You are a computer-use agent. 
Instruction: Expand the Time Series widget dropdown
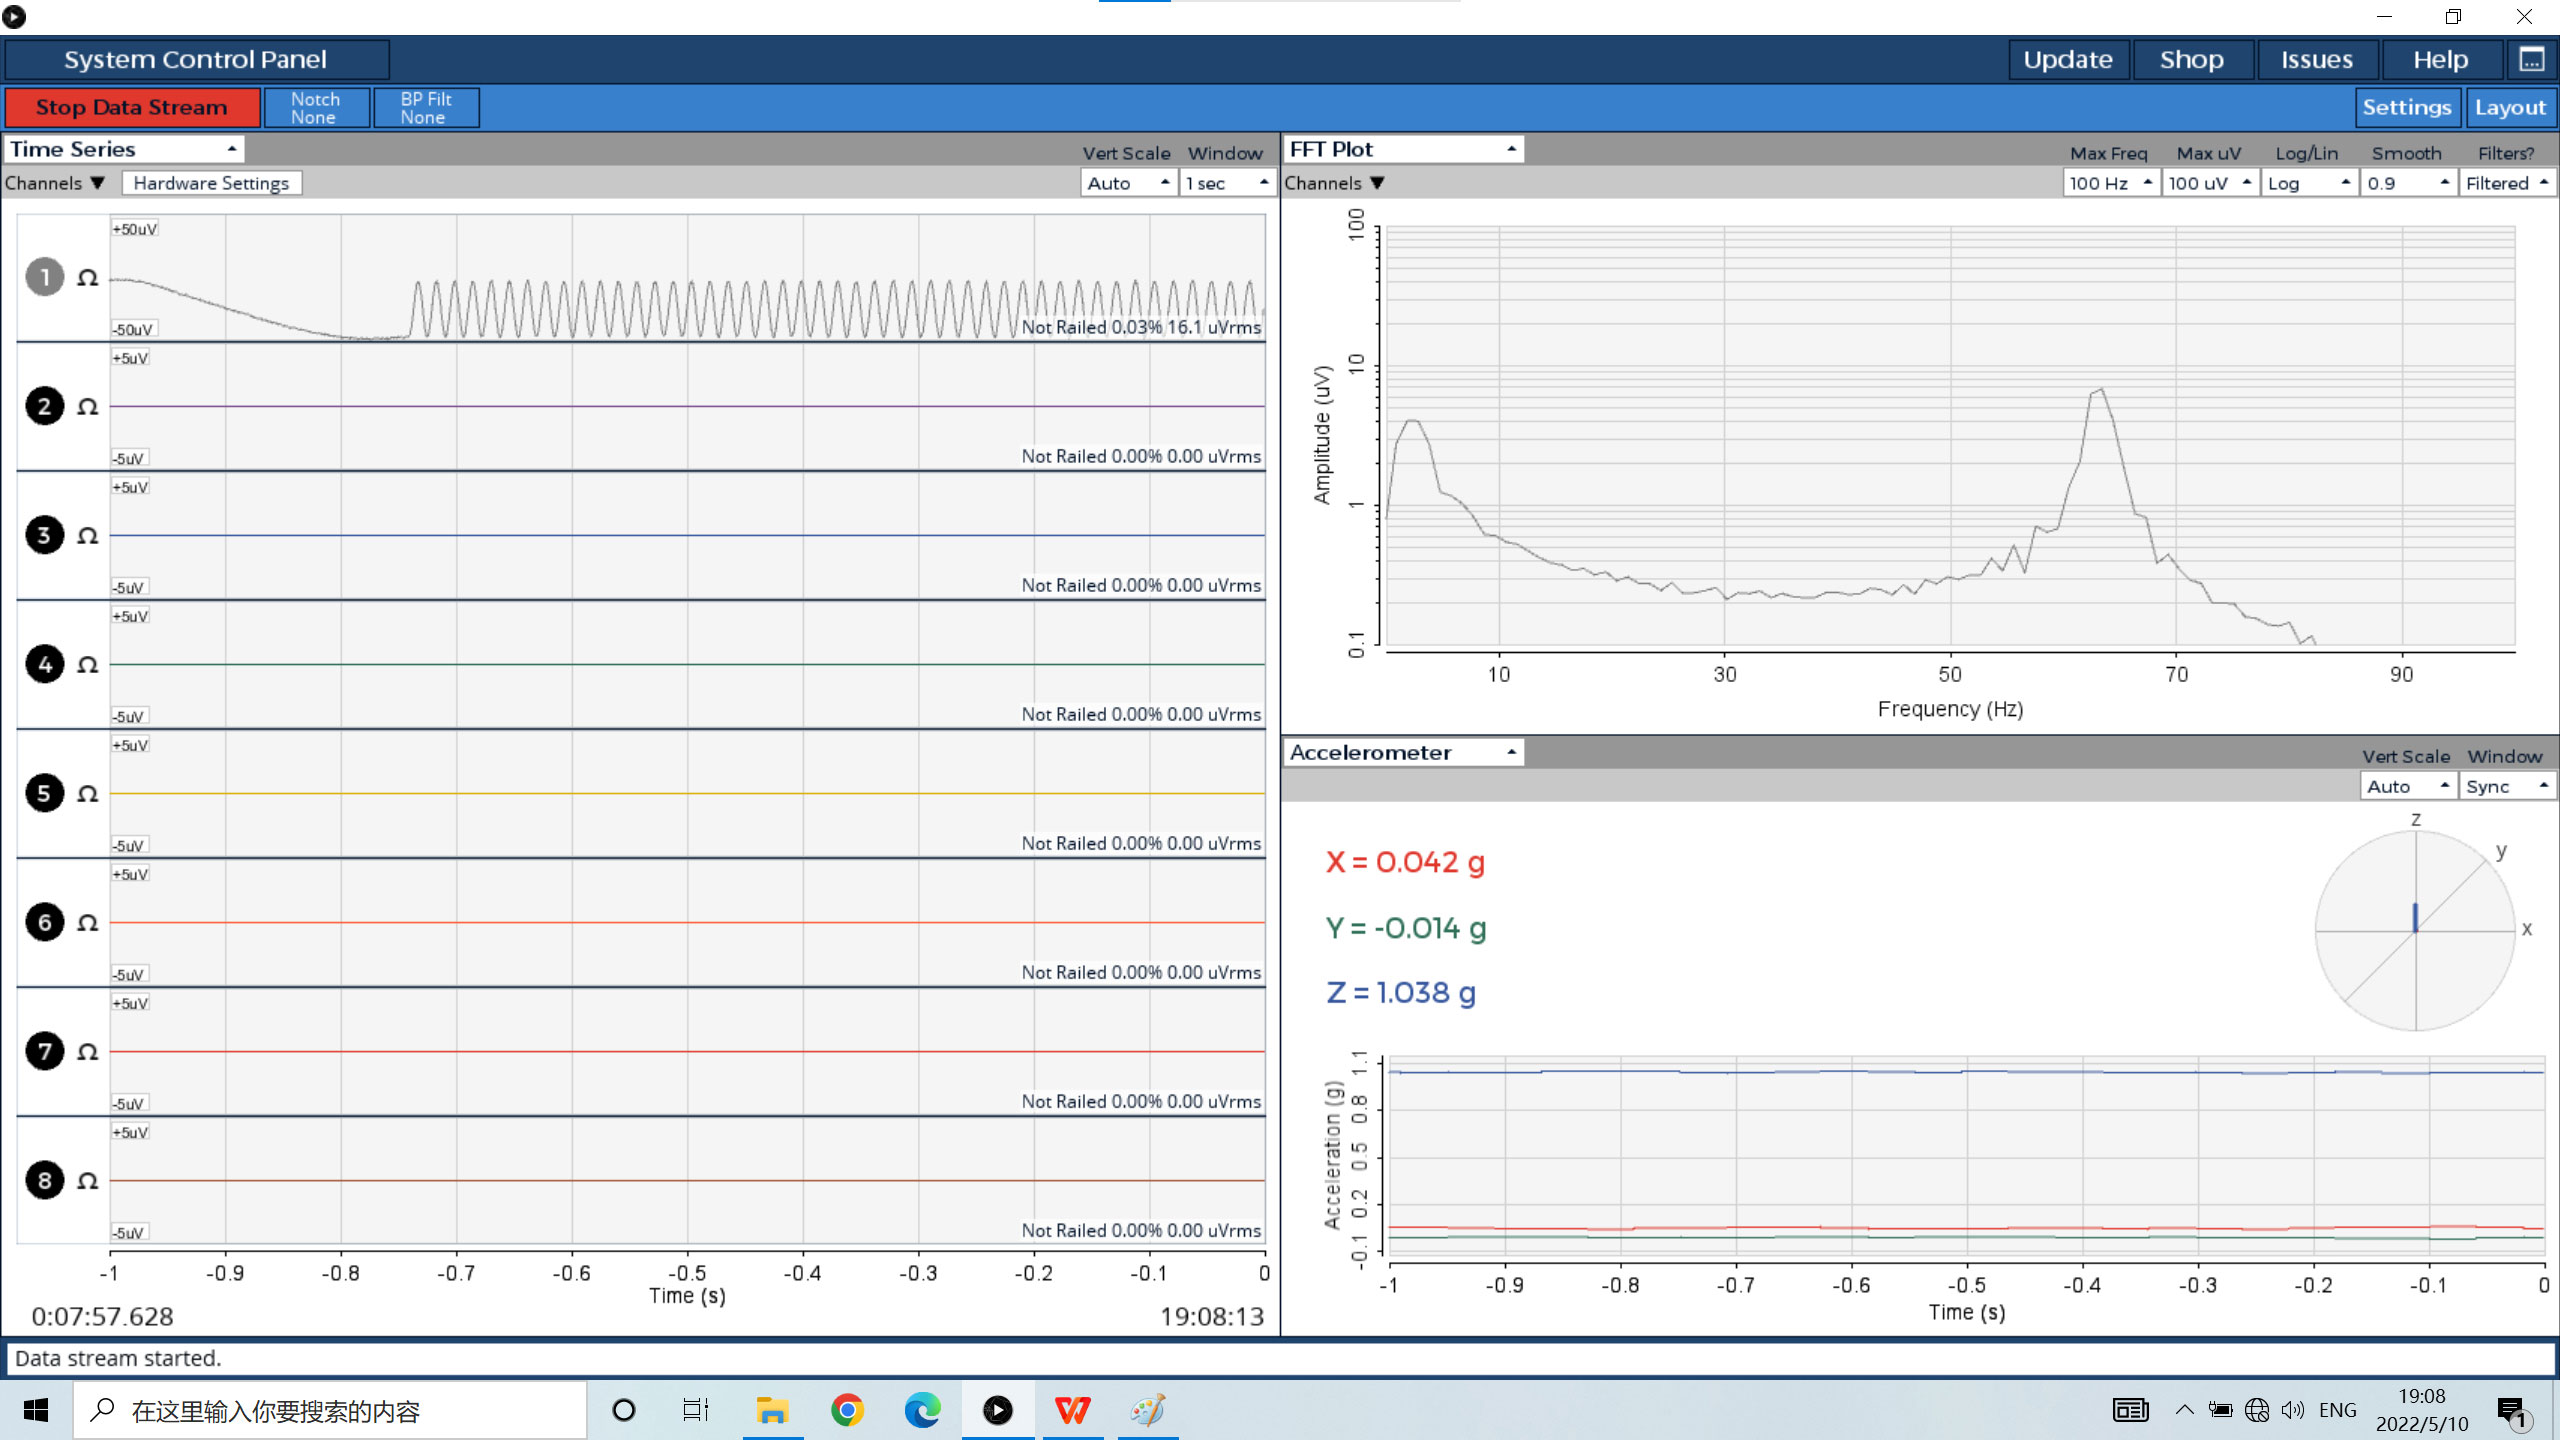tap(124, 149)
